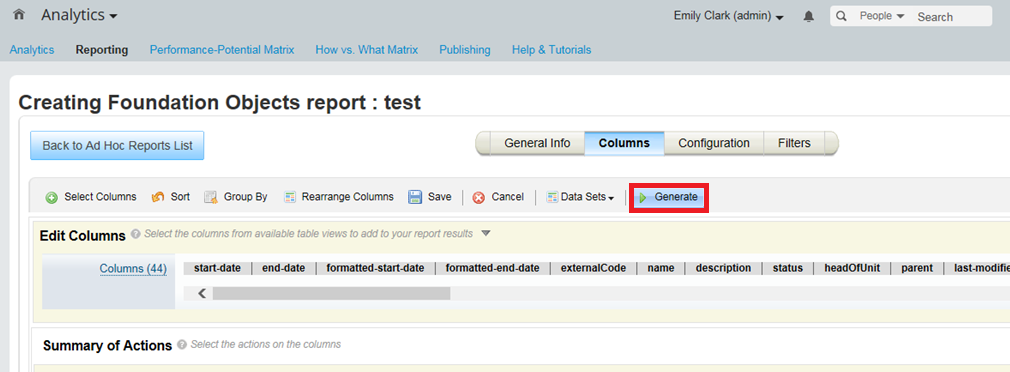Click the name column header

661,268
